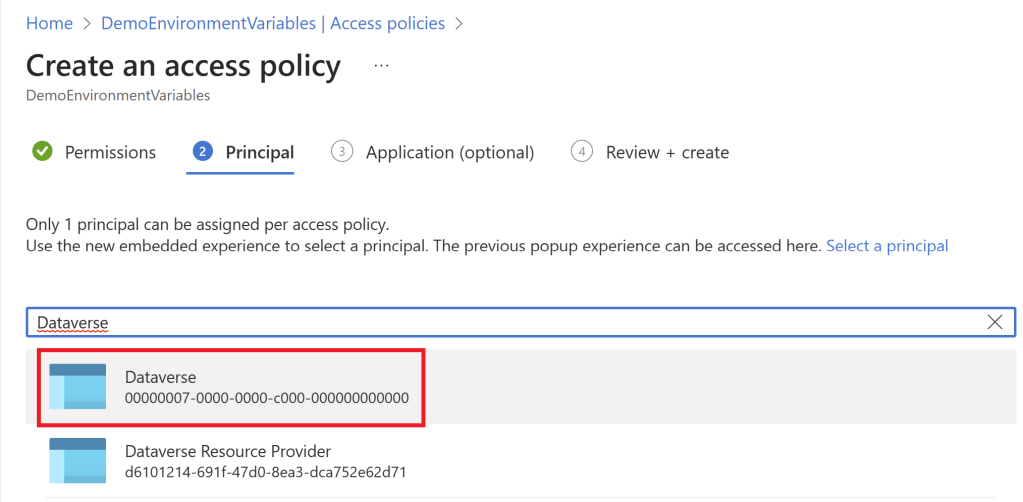The width and height of the screenshot is (1023, 502).
Task: Open the Select a principal link
Action: (886, 245)
